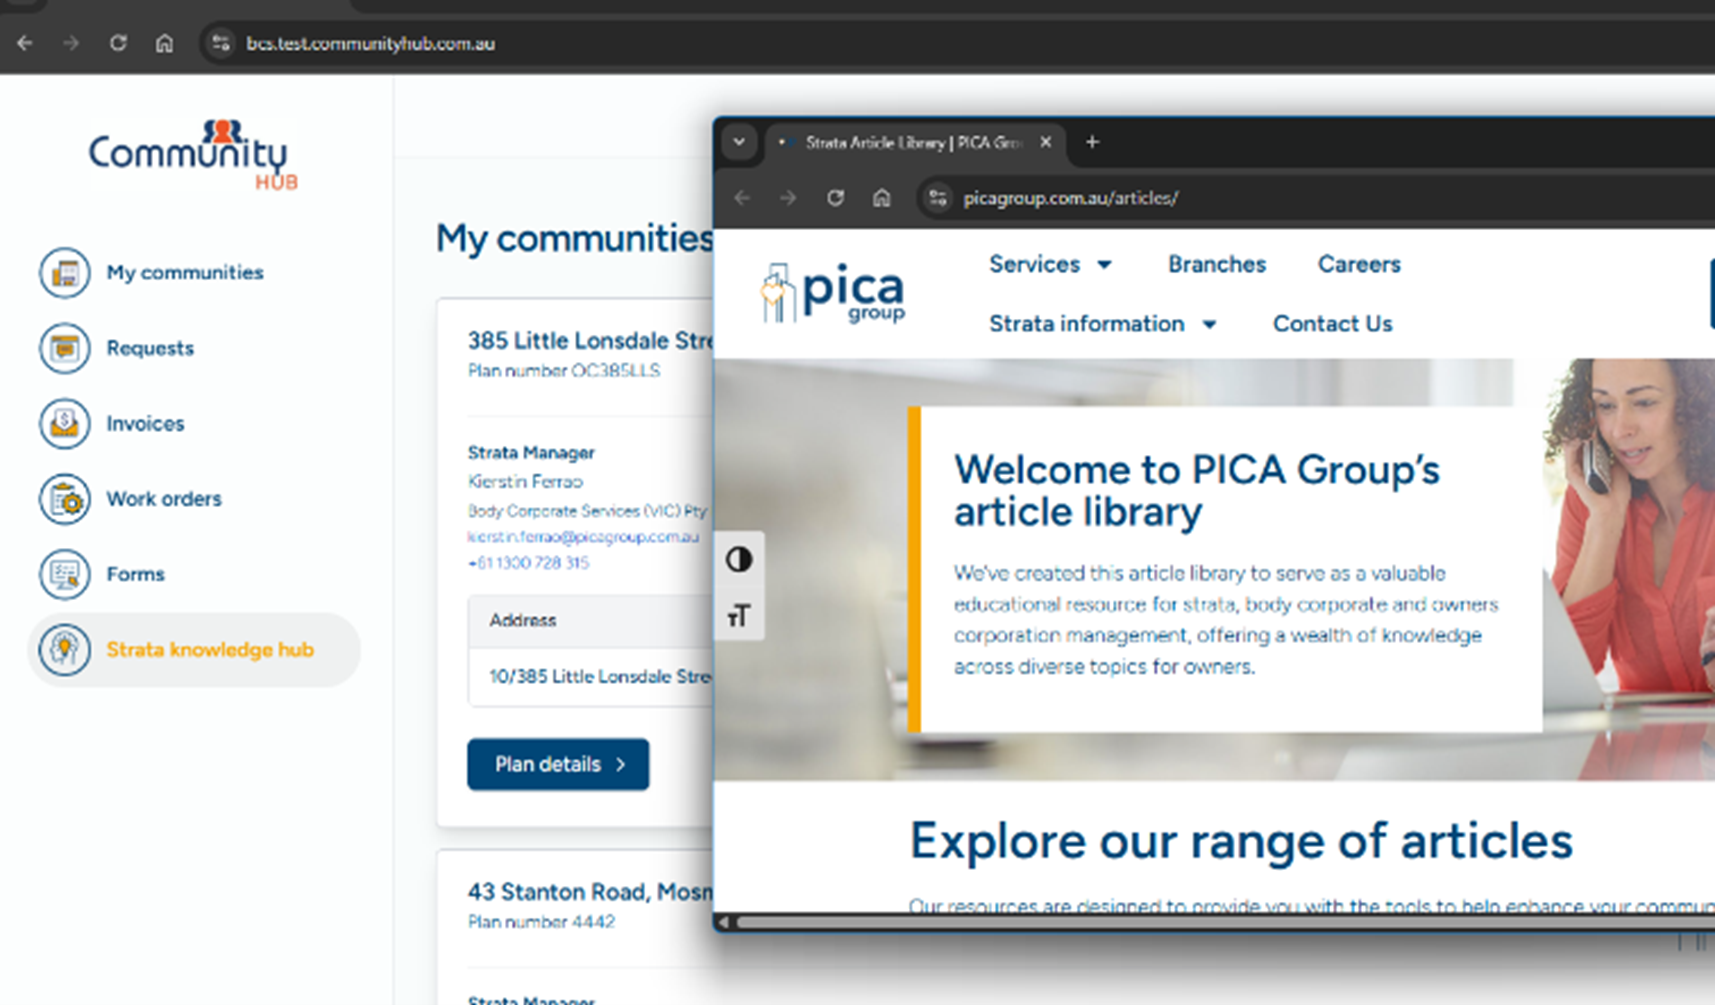Click the My communities sidebar icon
This screenshot has height=1005, width=1715.
(65, 272)
